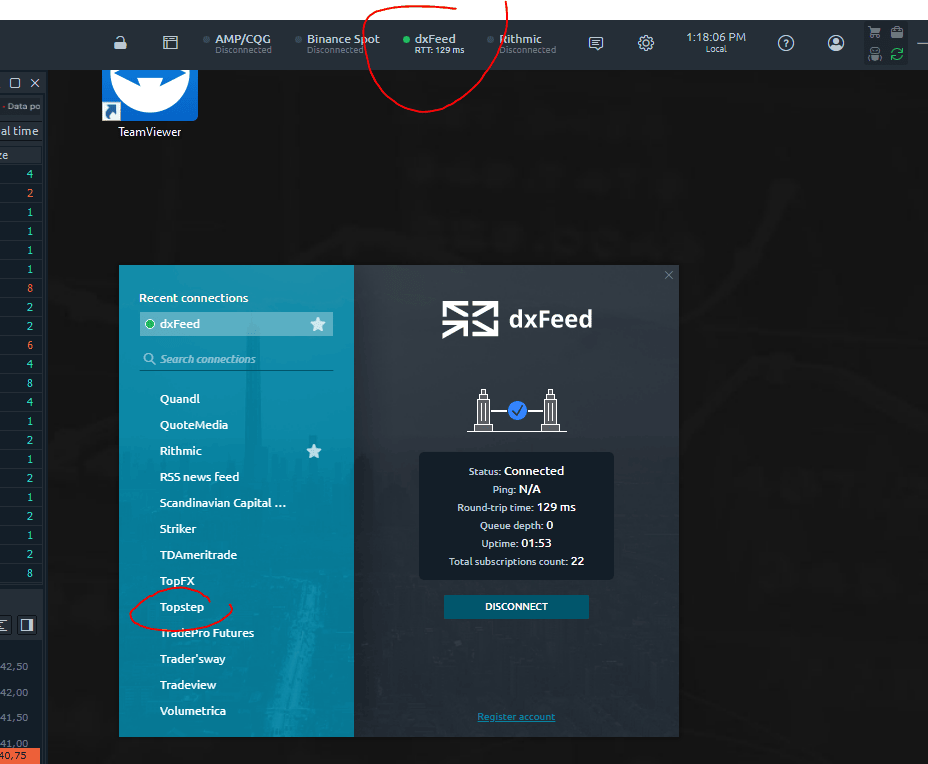Click the briefcase icon in top bar
Viewport: 928px width, 764px height.
(897, 32)
